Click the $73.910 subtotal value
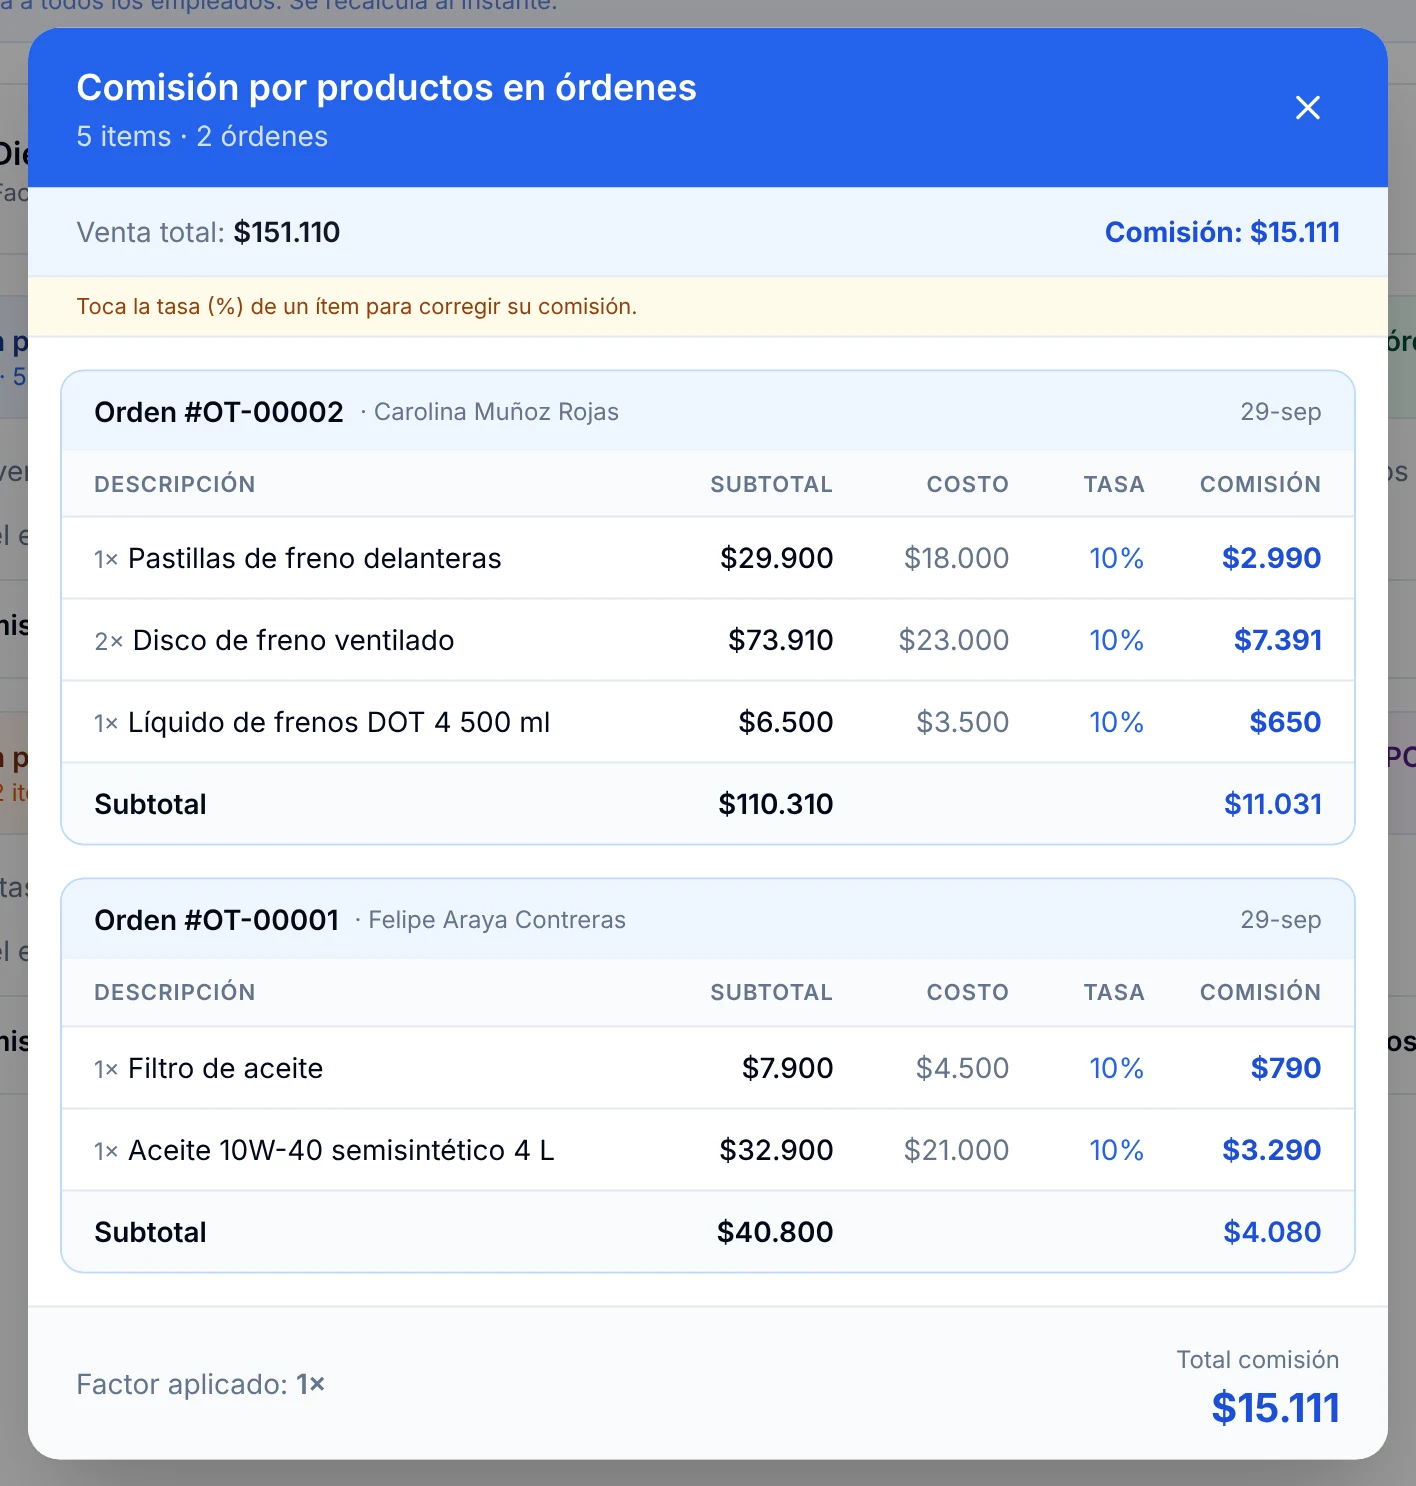Image resolution: width=1416 pixels, height=1486 pixels. [x=781, y=640]
